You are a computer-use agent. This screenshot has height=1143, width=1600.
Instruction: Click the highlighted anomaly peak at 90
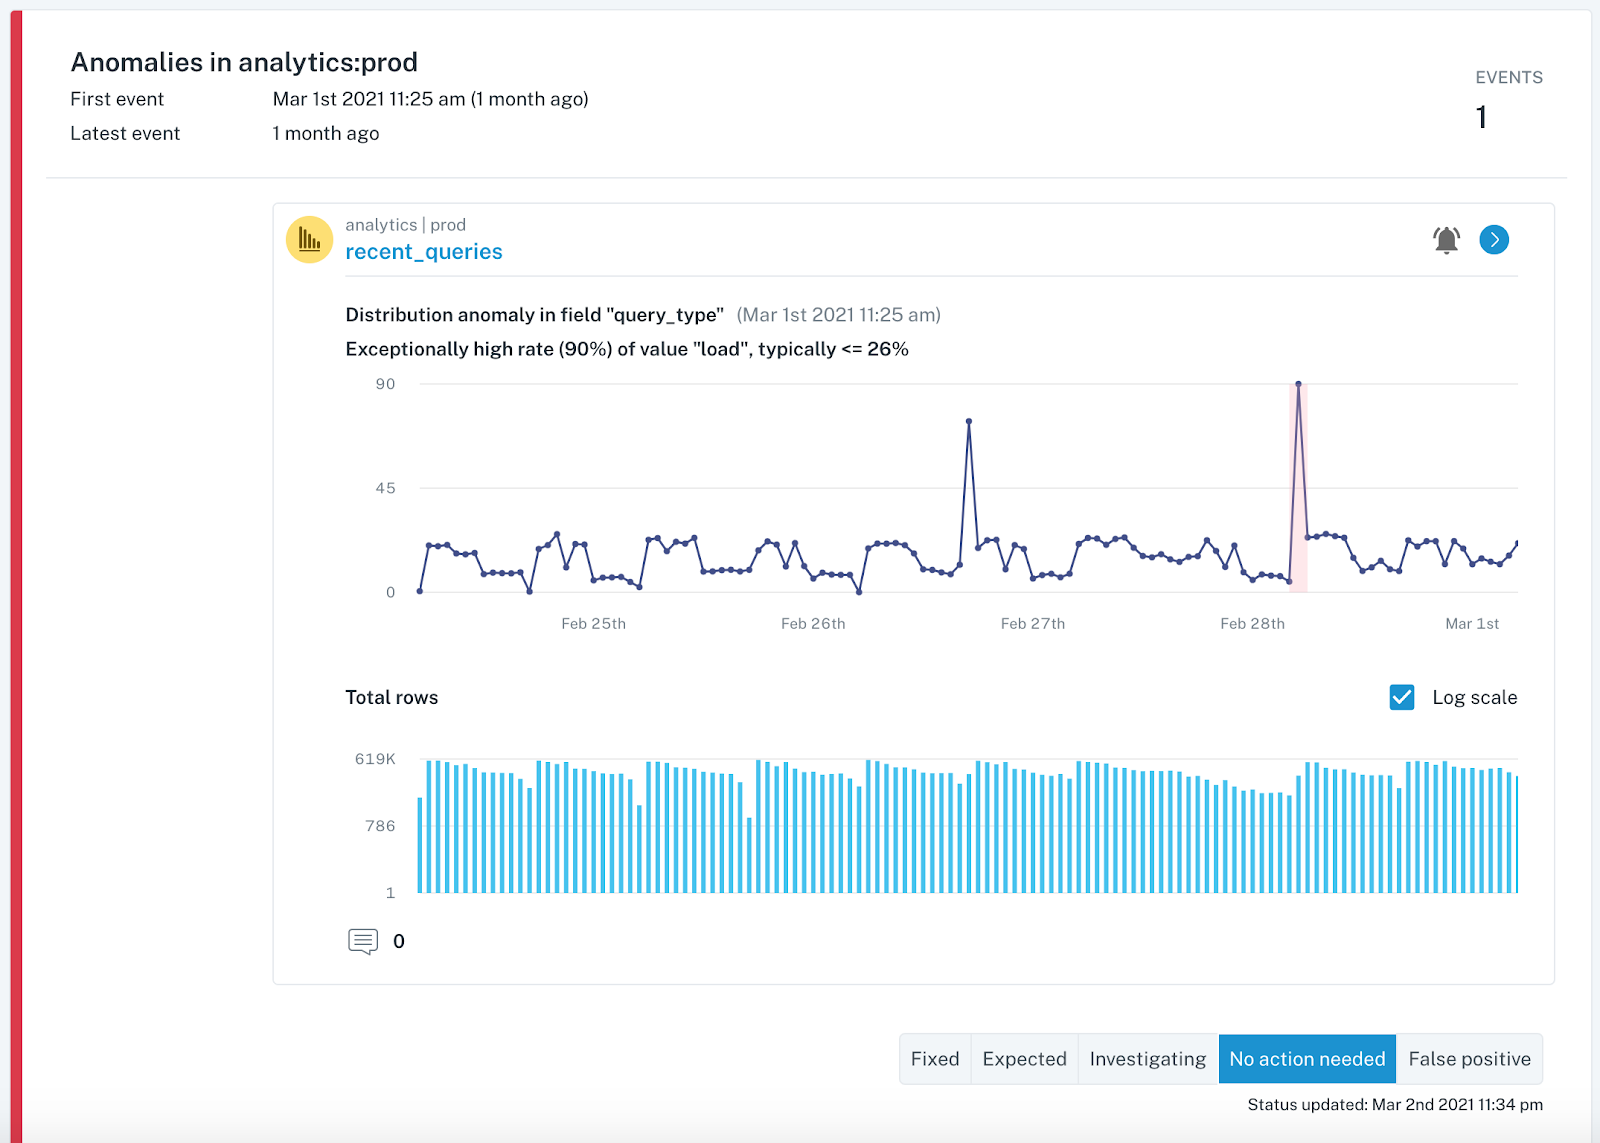[x=1298, y=384]
